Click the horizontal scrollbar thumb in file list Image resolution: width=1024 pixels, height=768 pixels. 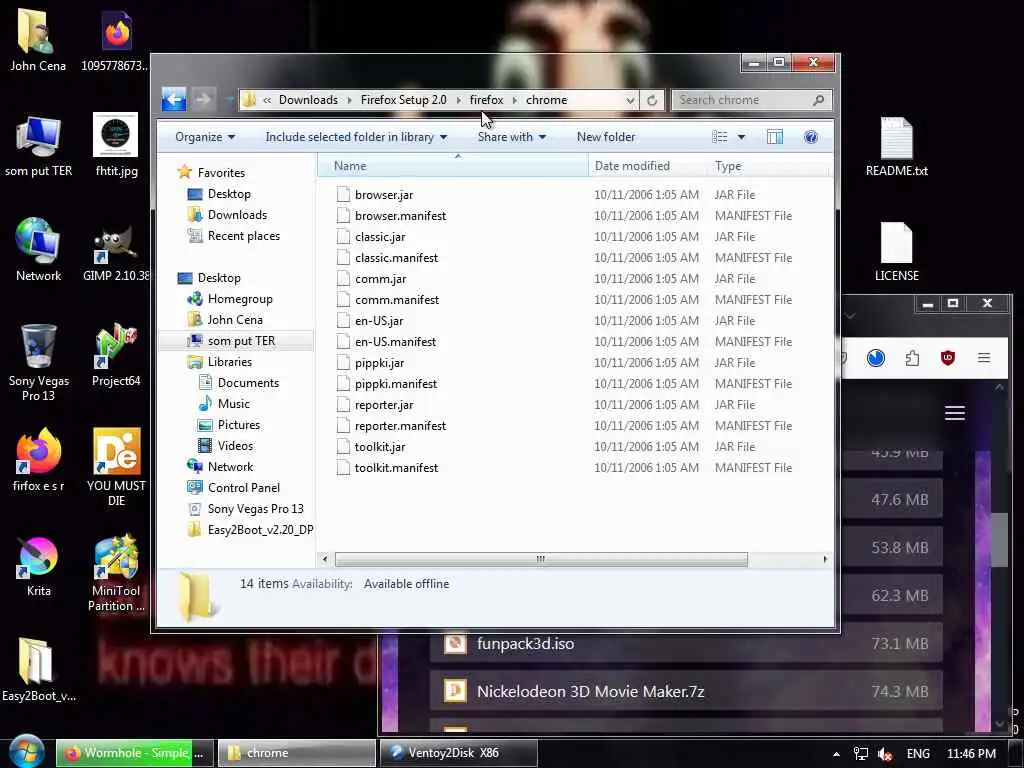(x=541, y=559)
